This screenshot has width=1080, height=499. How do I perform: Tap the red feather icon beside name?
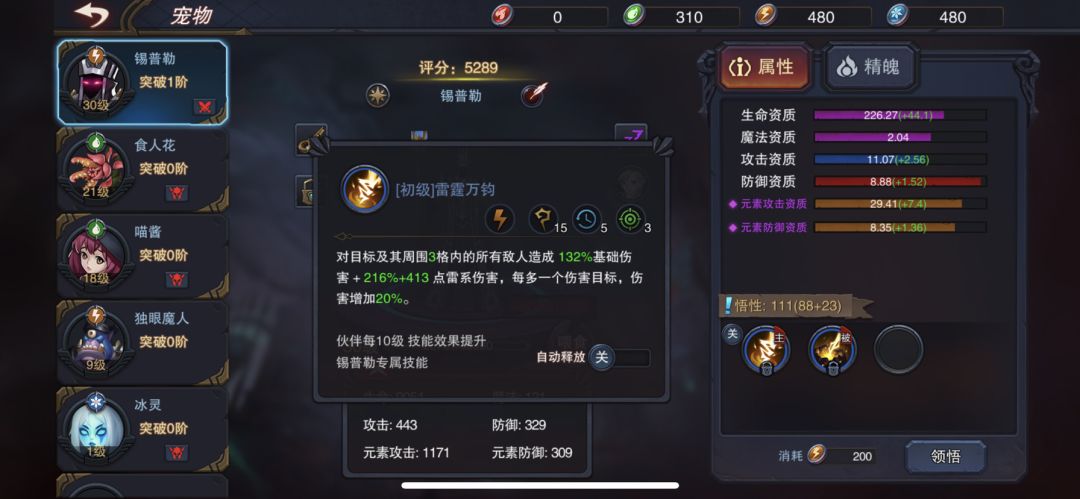tap(534, 95)
